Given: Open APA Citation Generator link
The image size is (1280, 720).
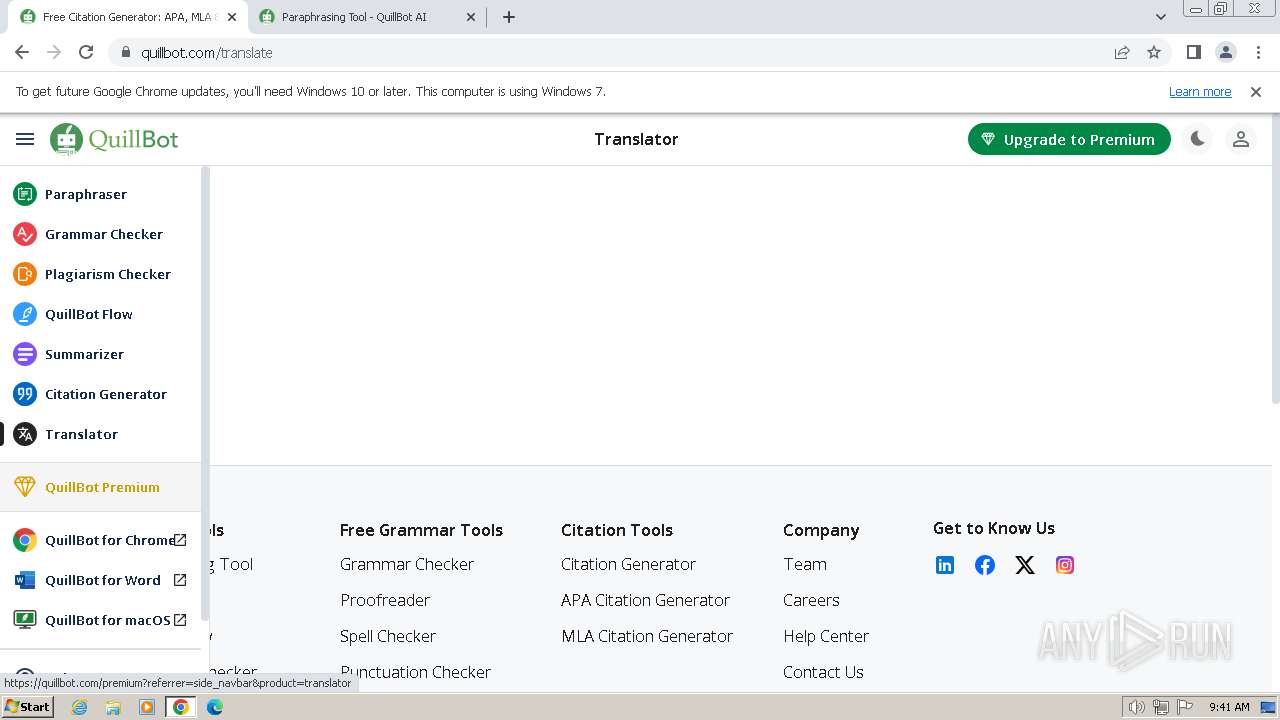Looking at the screenshot, I should click(645, 600).
